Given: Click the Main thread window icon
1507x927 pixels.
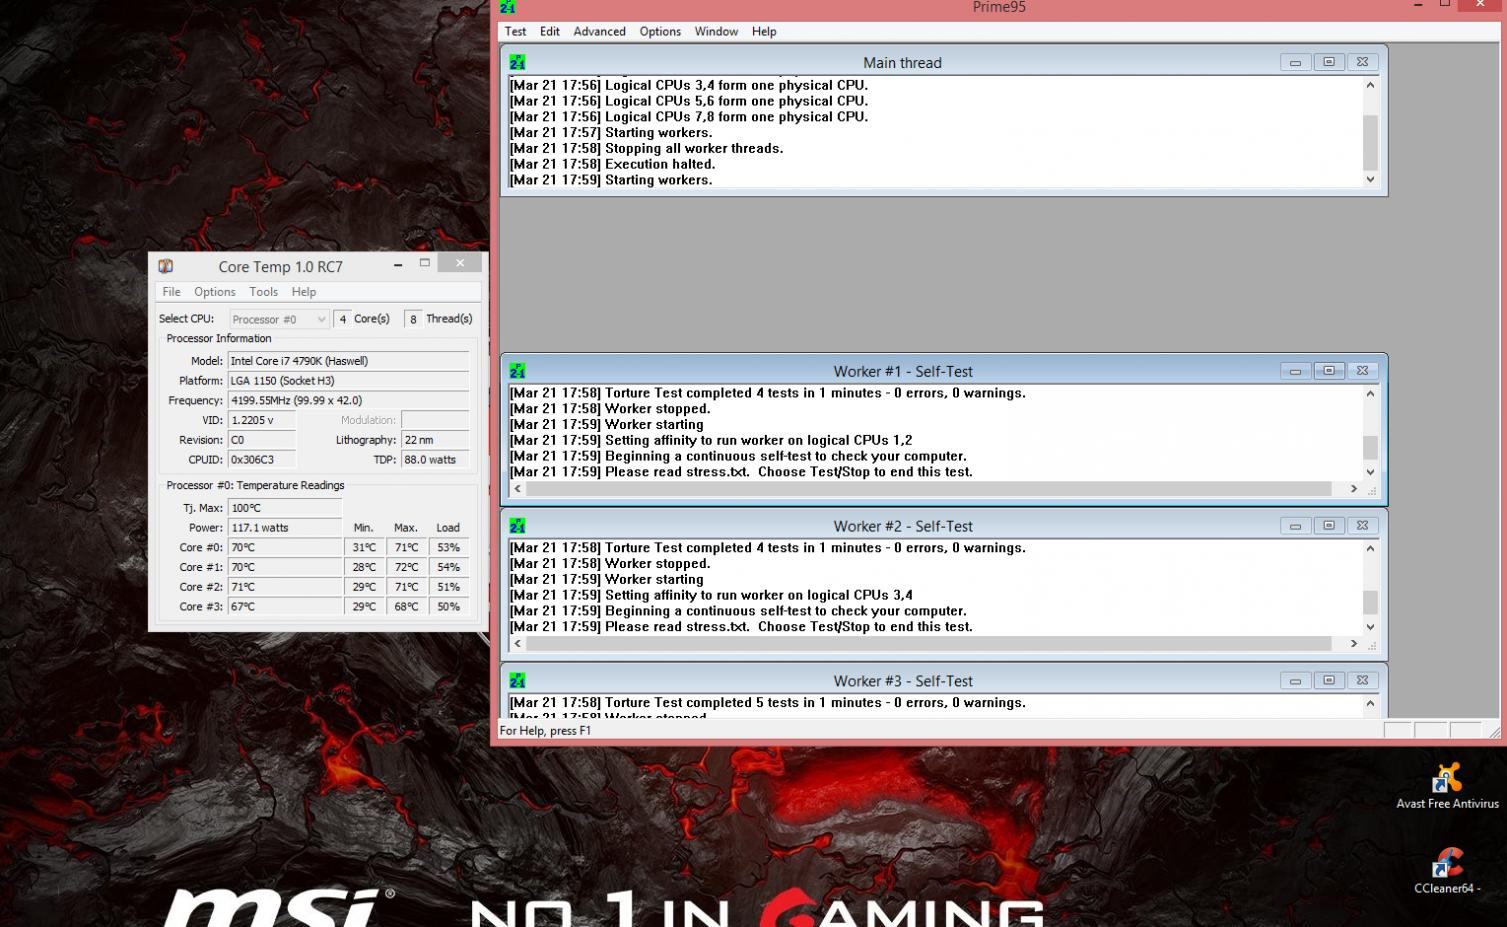Looking at the screenshot, I should tap(517, 62).
